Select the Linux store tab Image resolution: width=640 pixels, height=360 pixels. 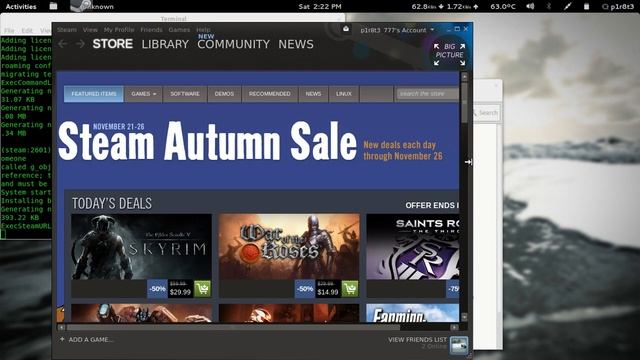click(344, 94)
